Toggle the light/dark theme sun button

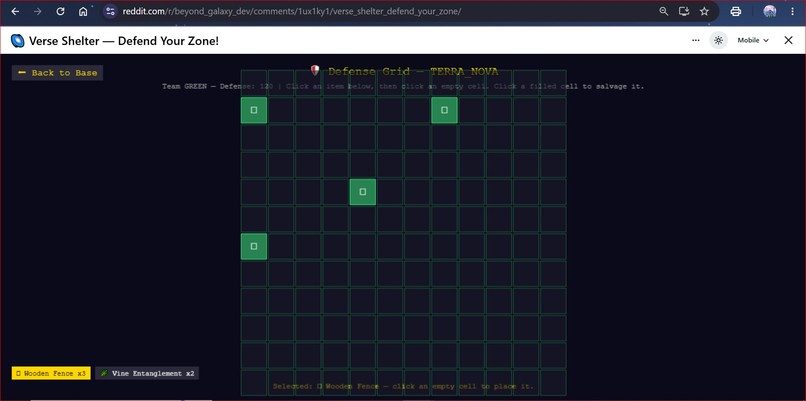pos(719,40)
